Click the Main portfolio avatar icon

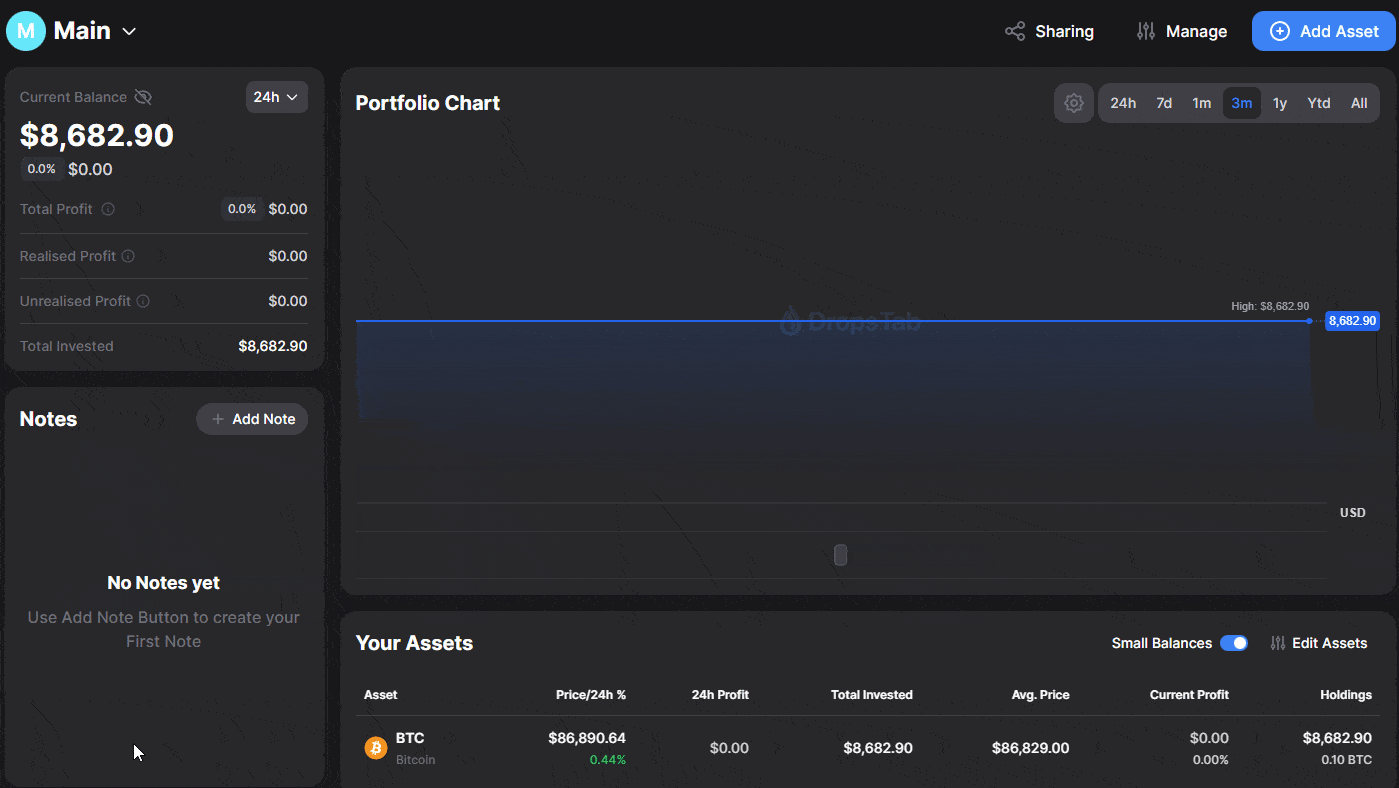pyautogui.click(x=26, y=31)
